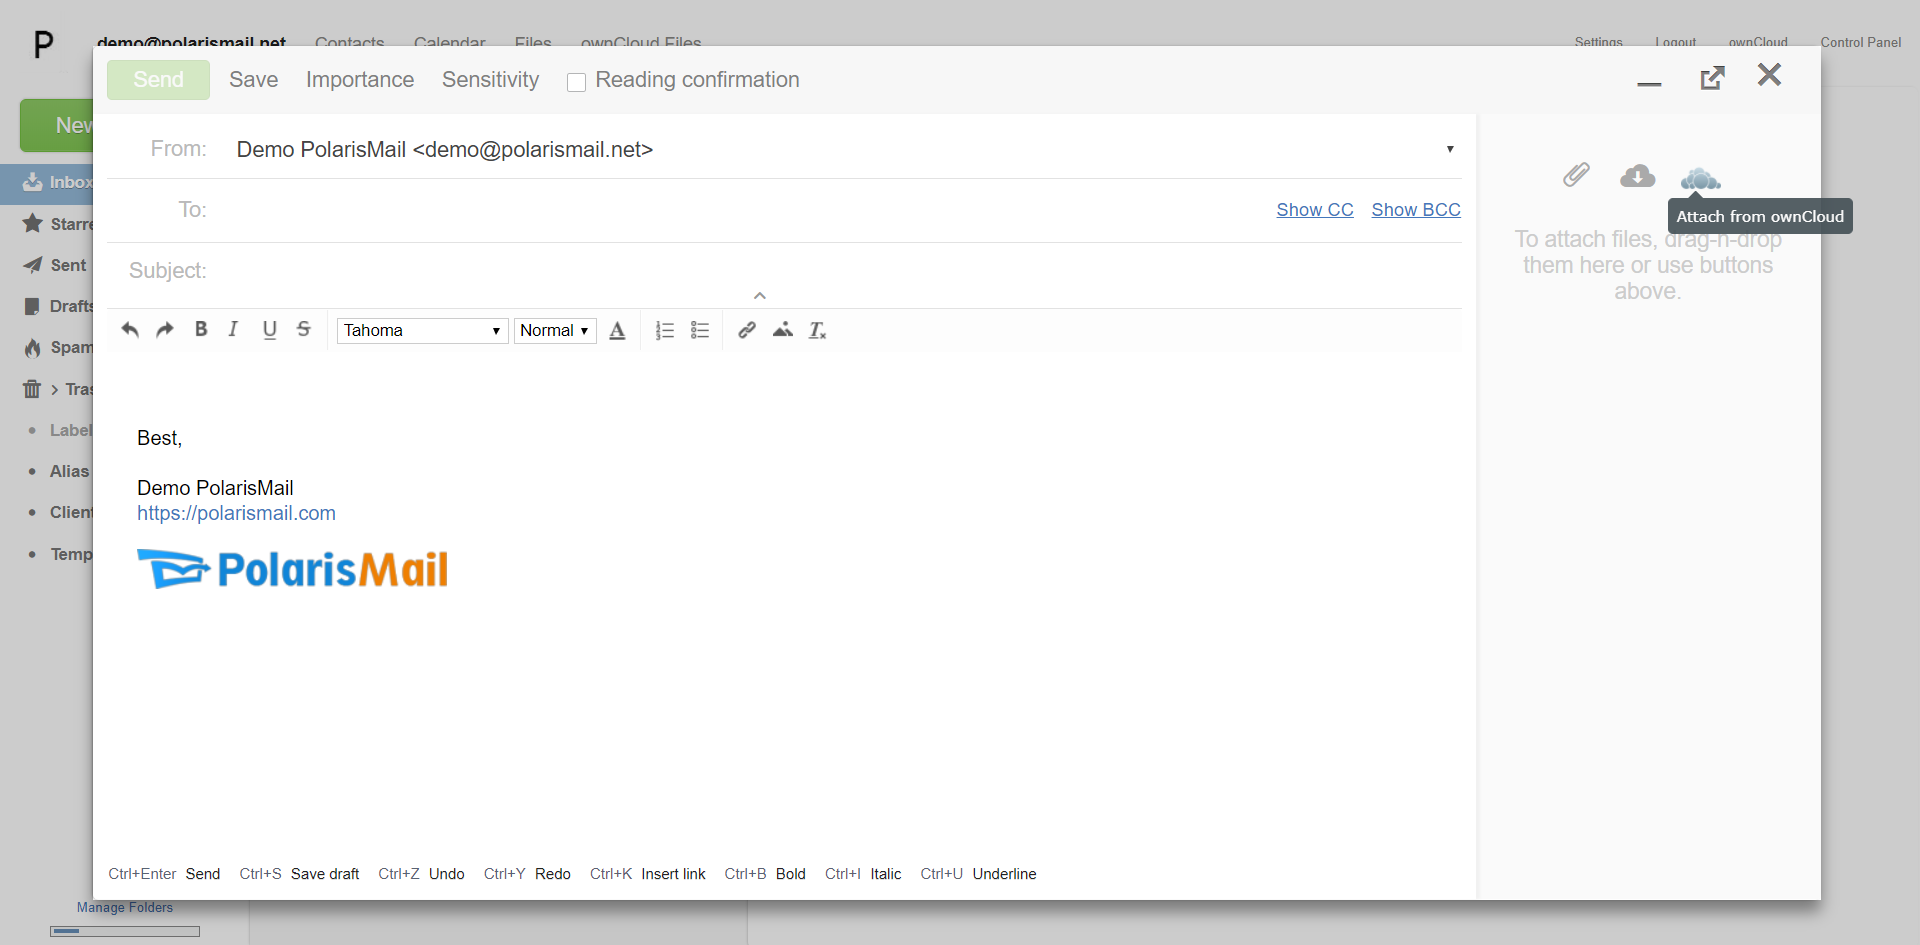Click the Insert image icon
This screenshot has width=1920, height=945.
click(x=783, y=330)
